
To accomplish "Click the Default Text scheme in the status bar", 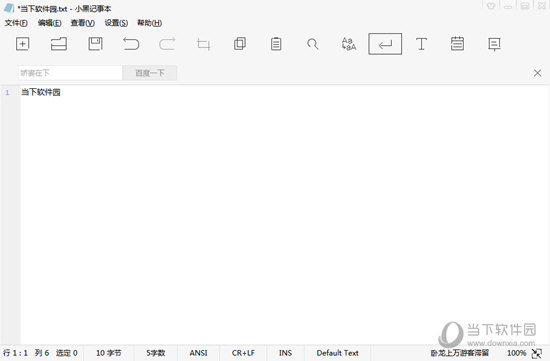I will 337,353.
